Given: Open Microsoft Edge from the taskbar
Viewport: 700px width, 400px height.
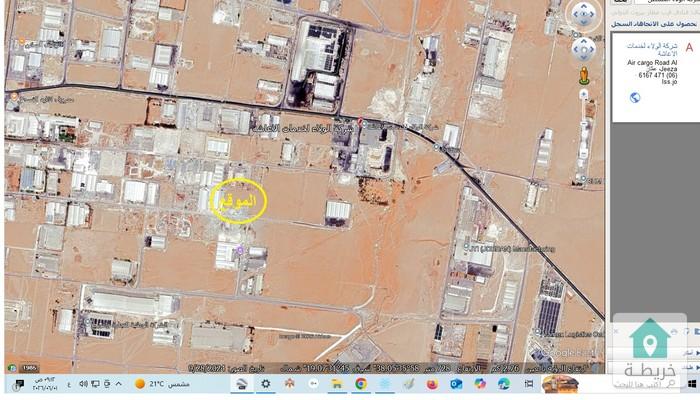Looking at the screenshot, I should pyautogui.click(x=504, y=384).
